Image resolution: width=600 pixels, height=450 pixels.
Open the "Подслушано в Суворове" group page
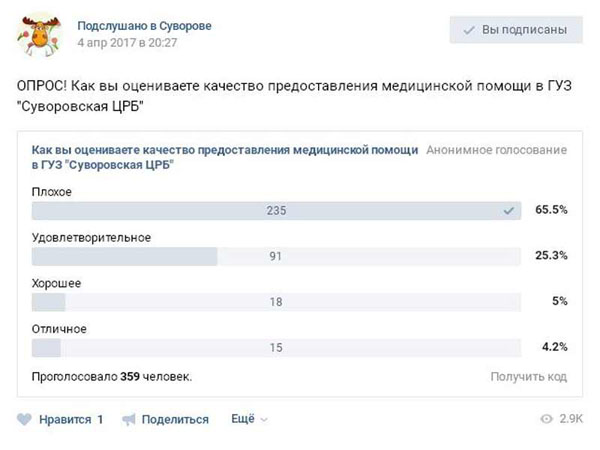(x=144, y=24)
